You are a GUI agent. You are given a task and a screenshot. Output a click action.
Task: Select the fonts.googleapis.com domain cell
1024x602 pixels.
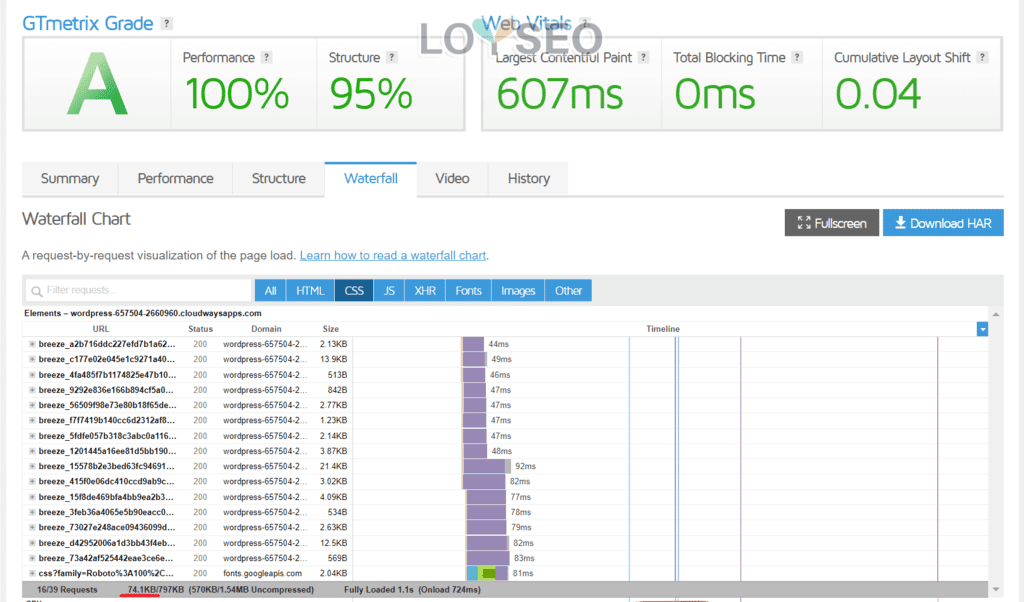click(263, 573)
